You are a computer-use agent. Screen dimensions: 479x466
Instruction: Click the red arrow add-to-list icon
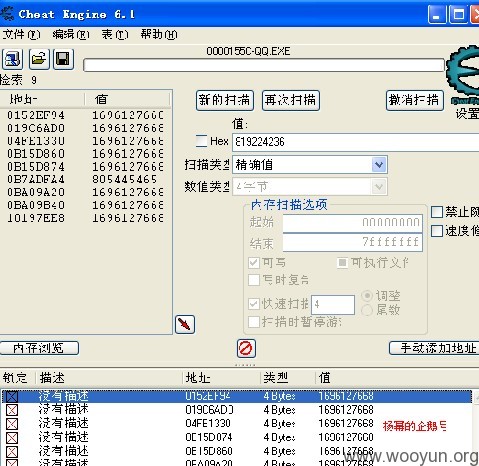[x=185, y=324]
